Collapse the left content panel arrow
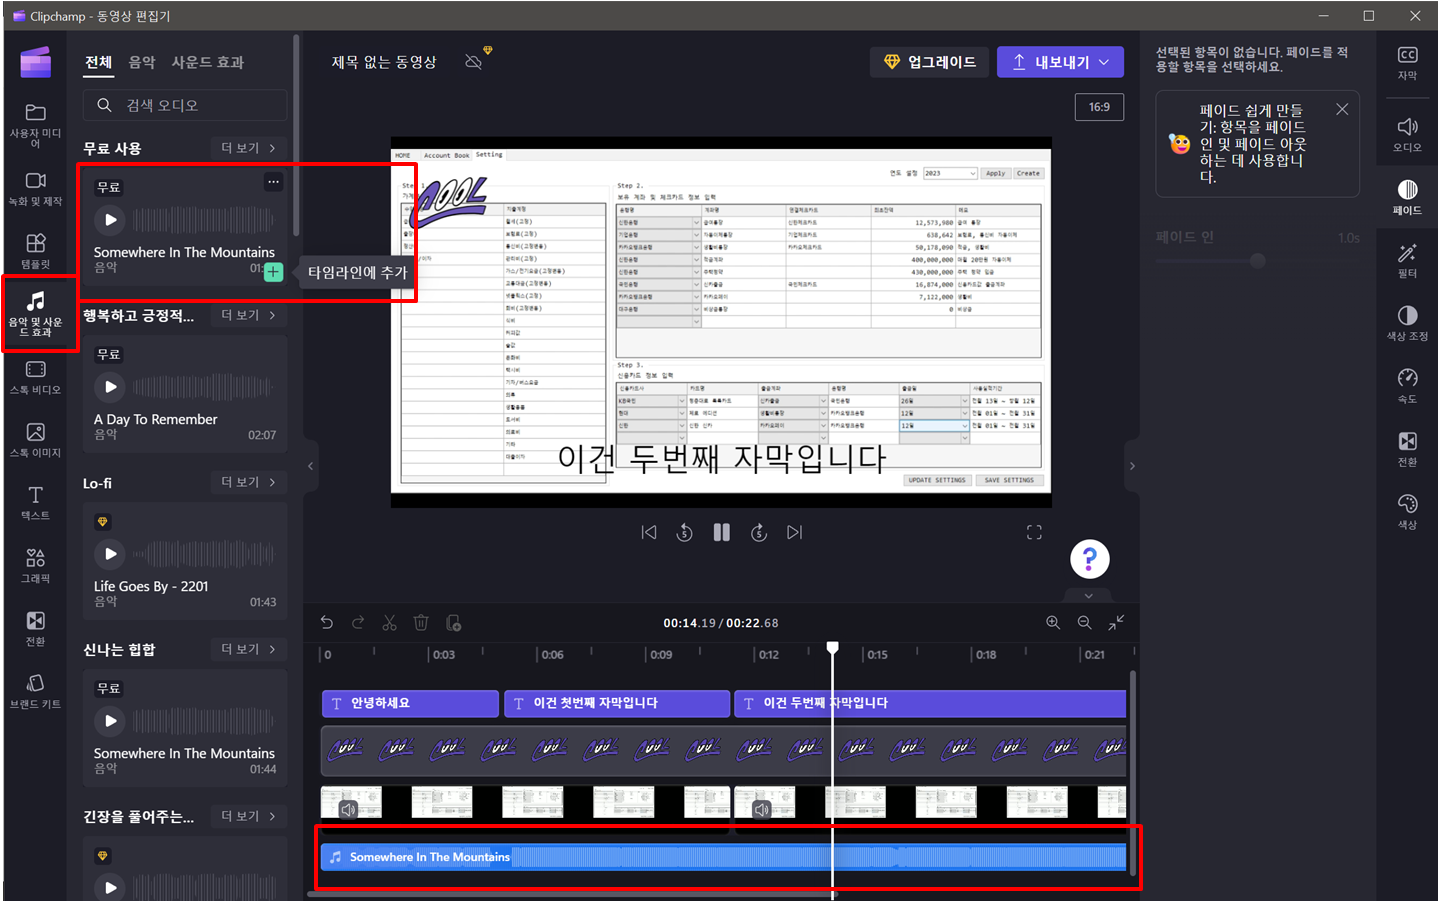The image size is (1439, 902). click(x=310, y=466)
